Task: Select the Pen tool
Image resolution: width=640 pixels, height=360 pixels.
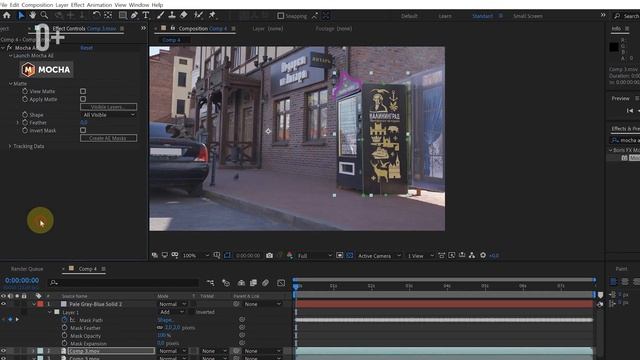Action: click(134, 15)
